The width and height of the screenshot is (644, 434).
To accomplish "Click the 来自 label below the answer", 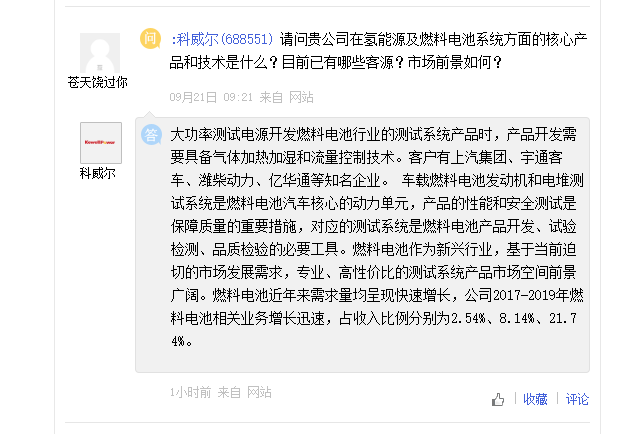I will [x=229, y=392].
